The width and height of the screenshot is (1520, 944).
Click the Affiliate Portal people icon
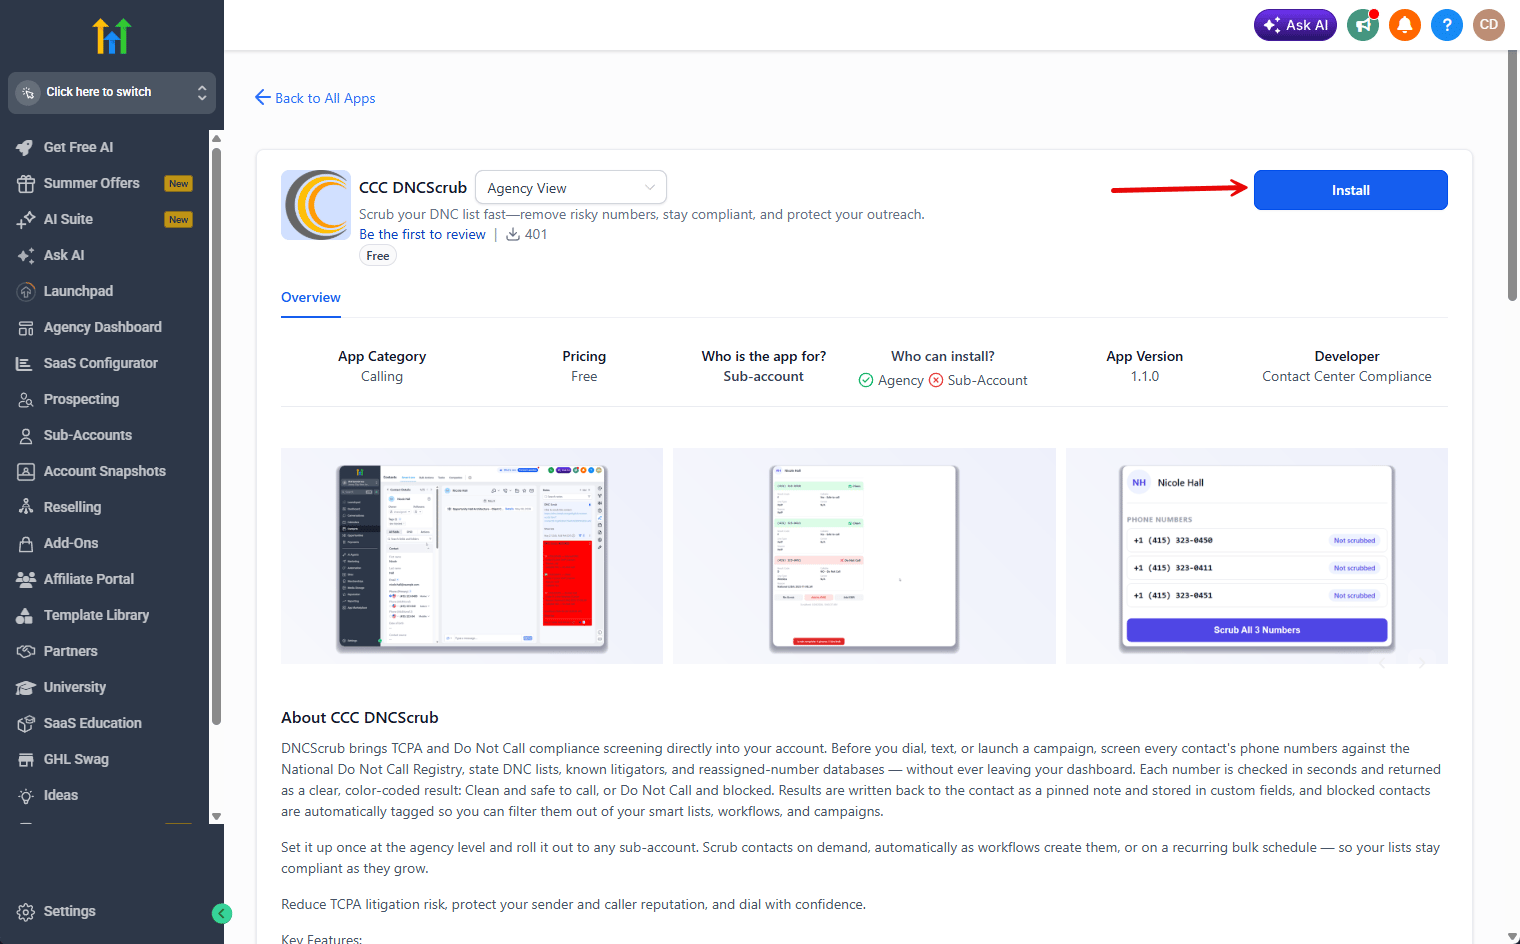click(26, 580)
